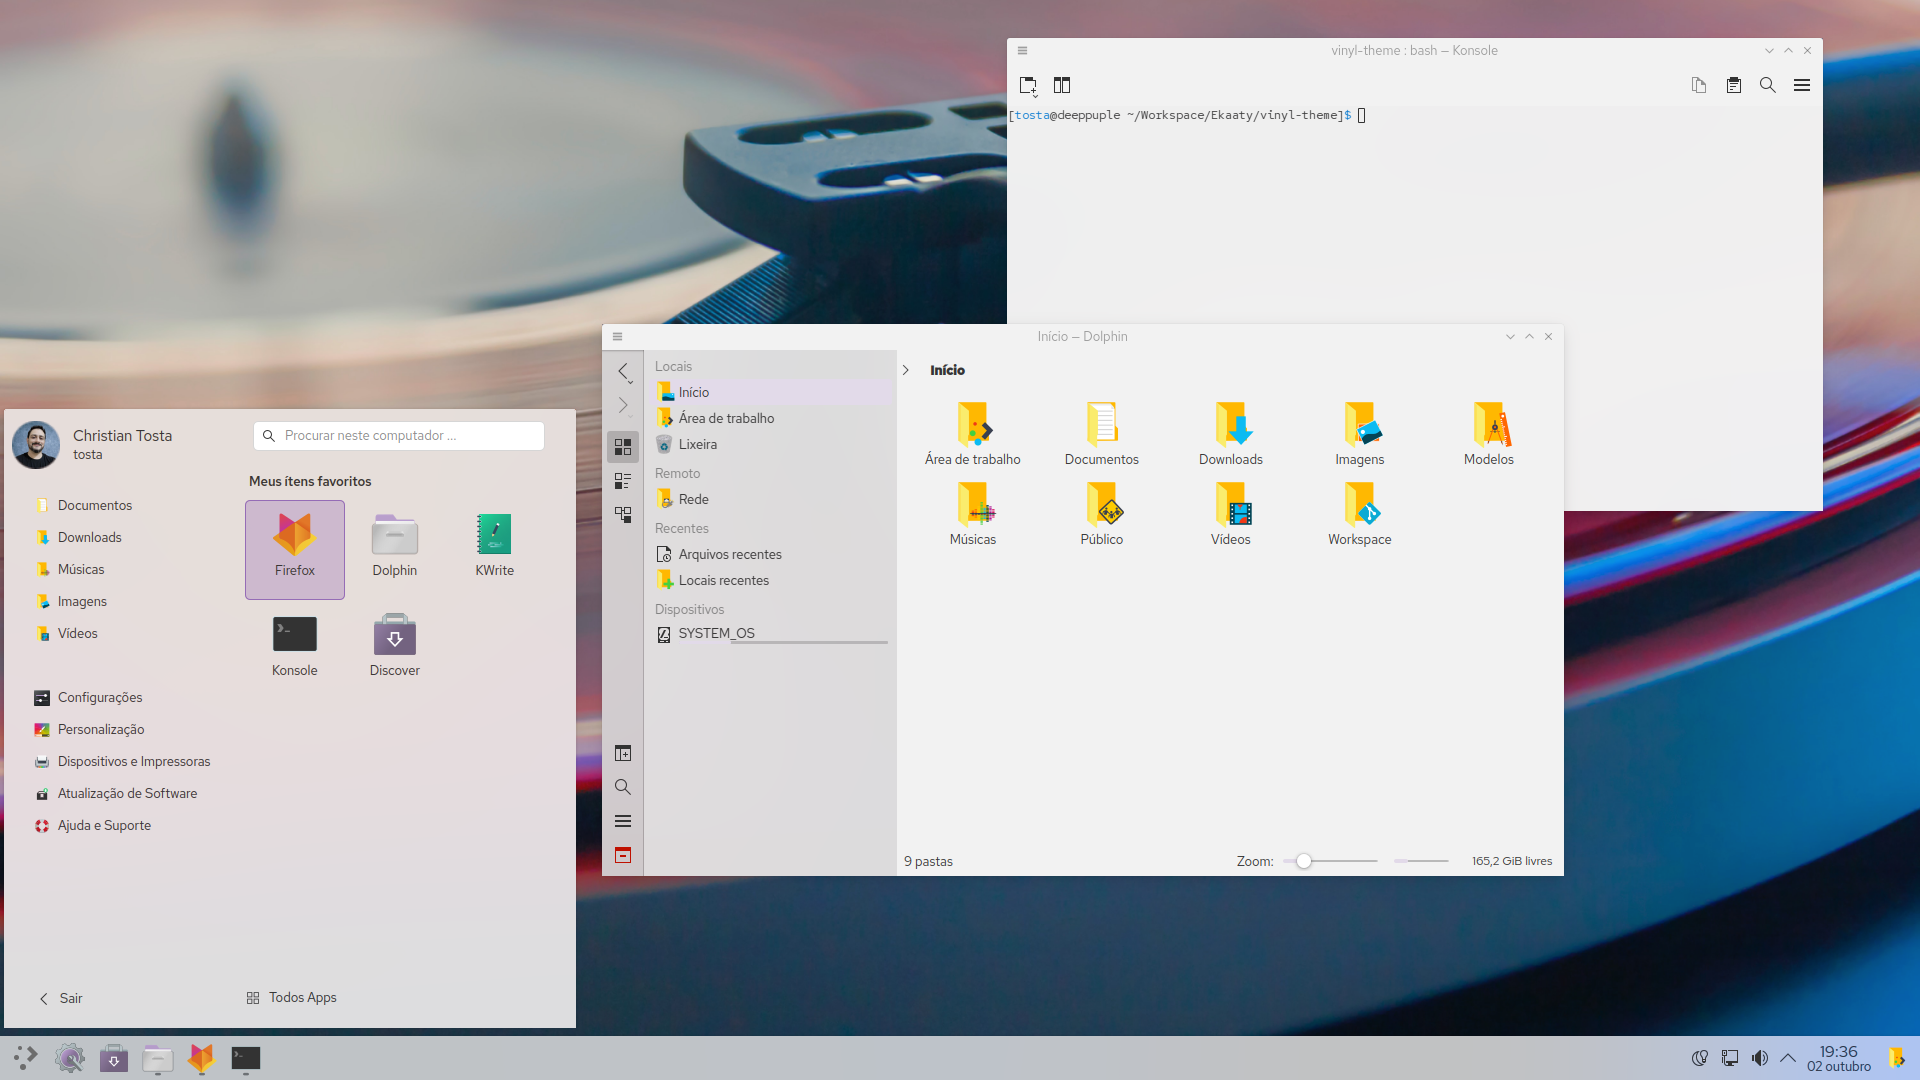Open Dolphin search icon

[623, 787]
